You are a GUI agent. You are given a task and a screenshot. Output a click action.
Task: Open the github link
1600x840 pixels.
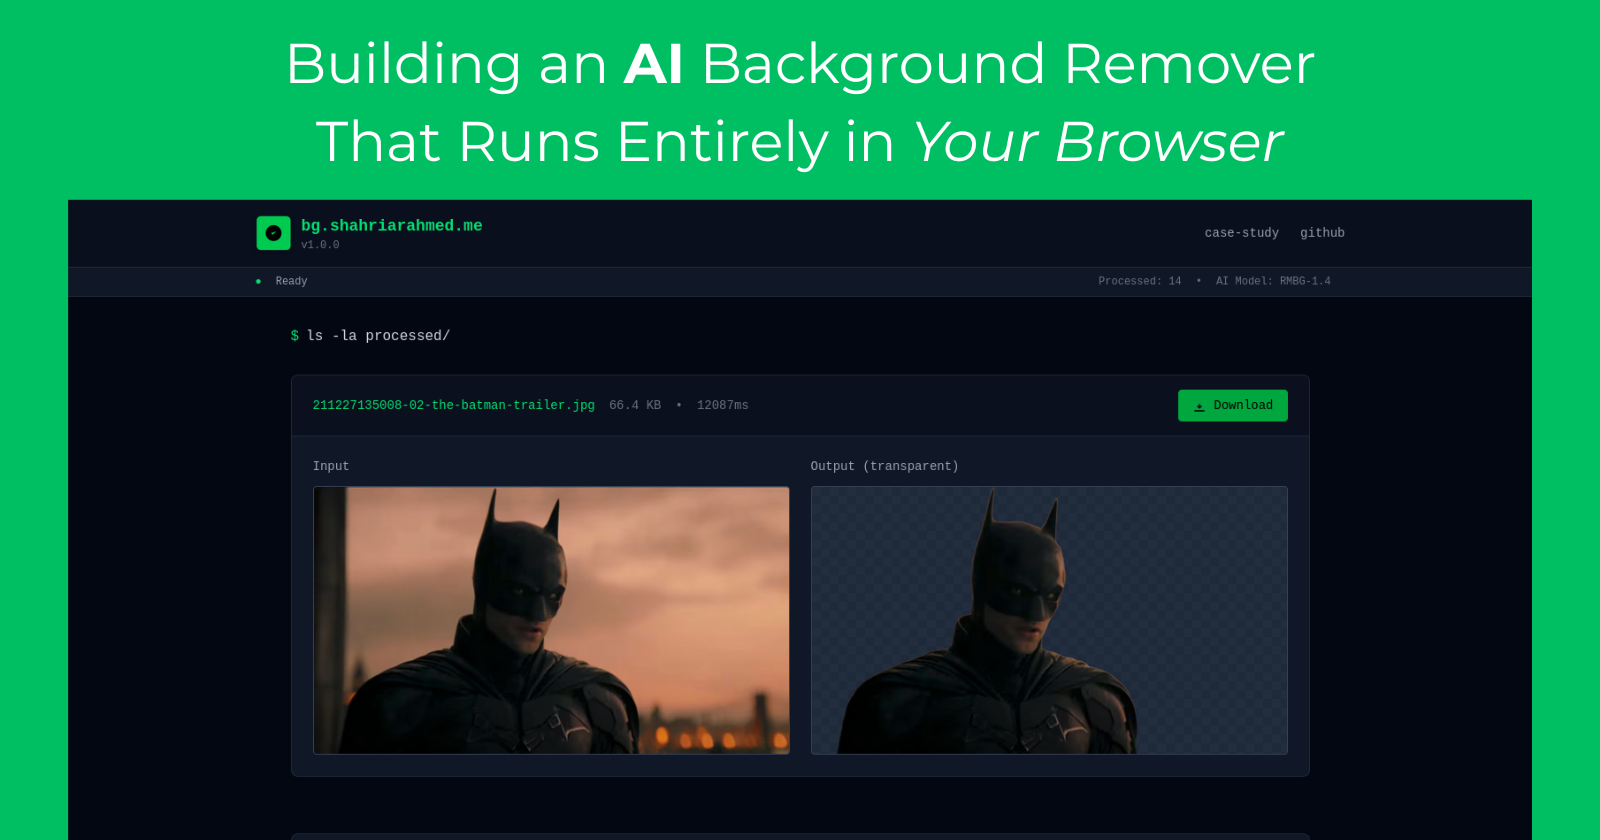1322,233
